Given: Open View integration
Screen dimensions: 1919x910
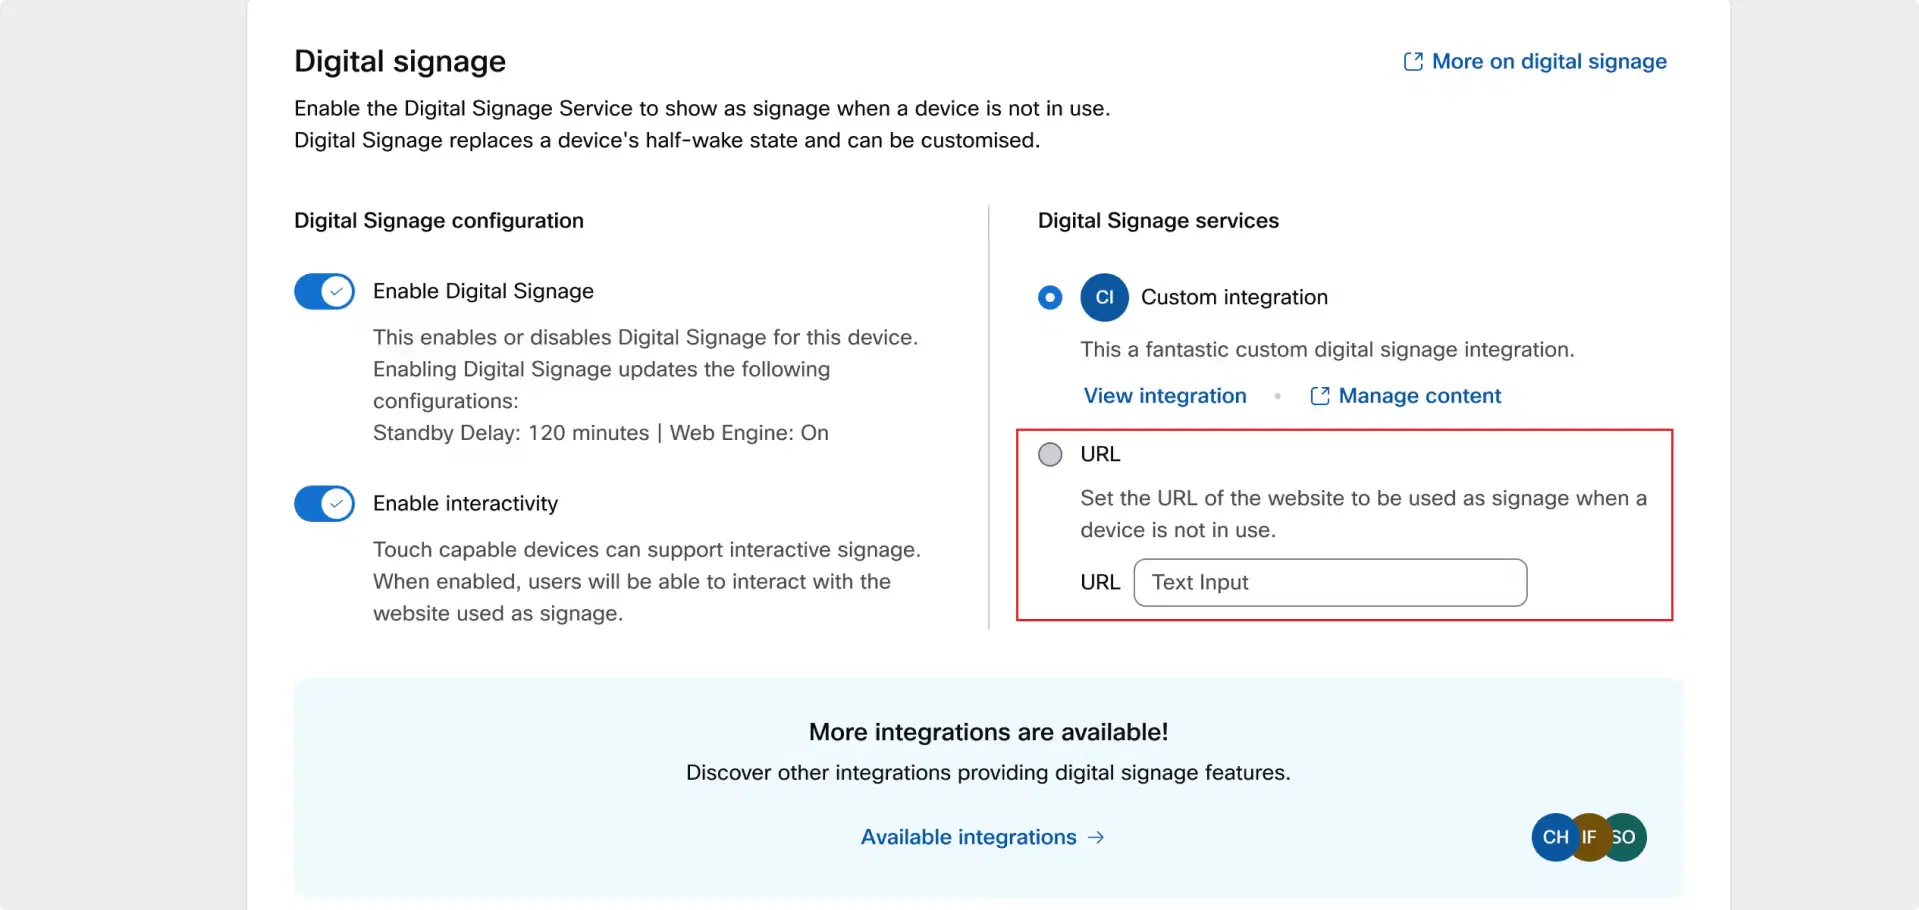Looking at the screenshot, I should 1164,396.
